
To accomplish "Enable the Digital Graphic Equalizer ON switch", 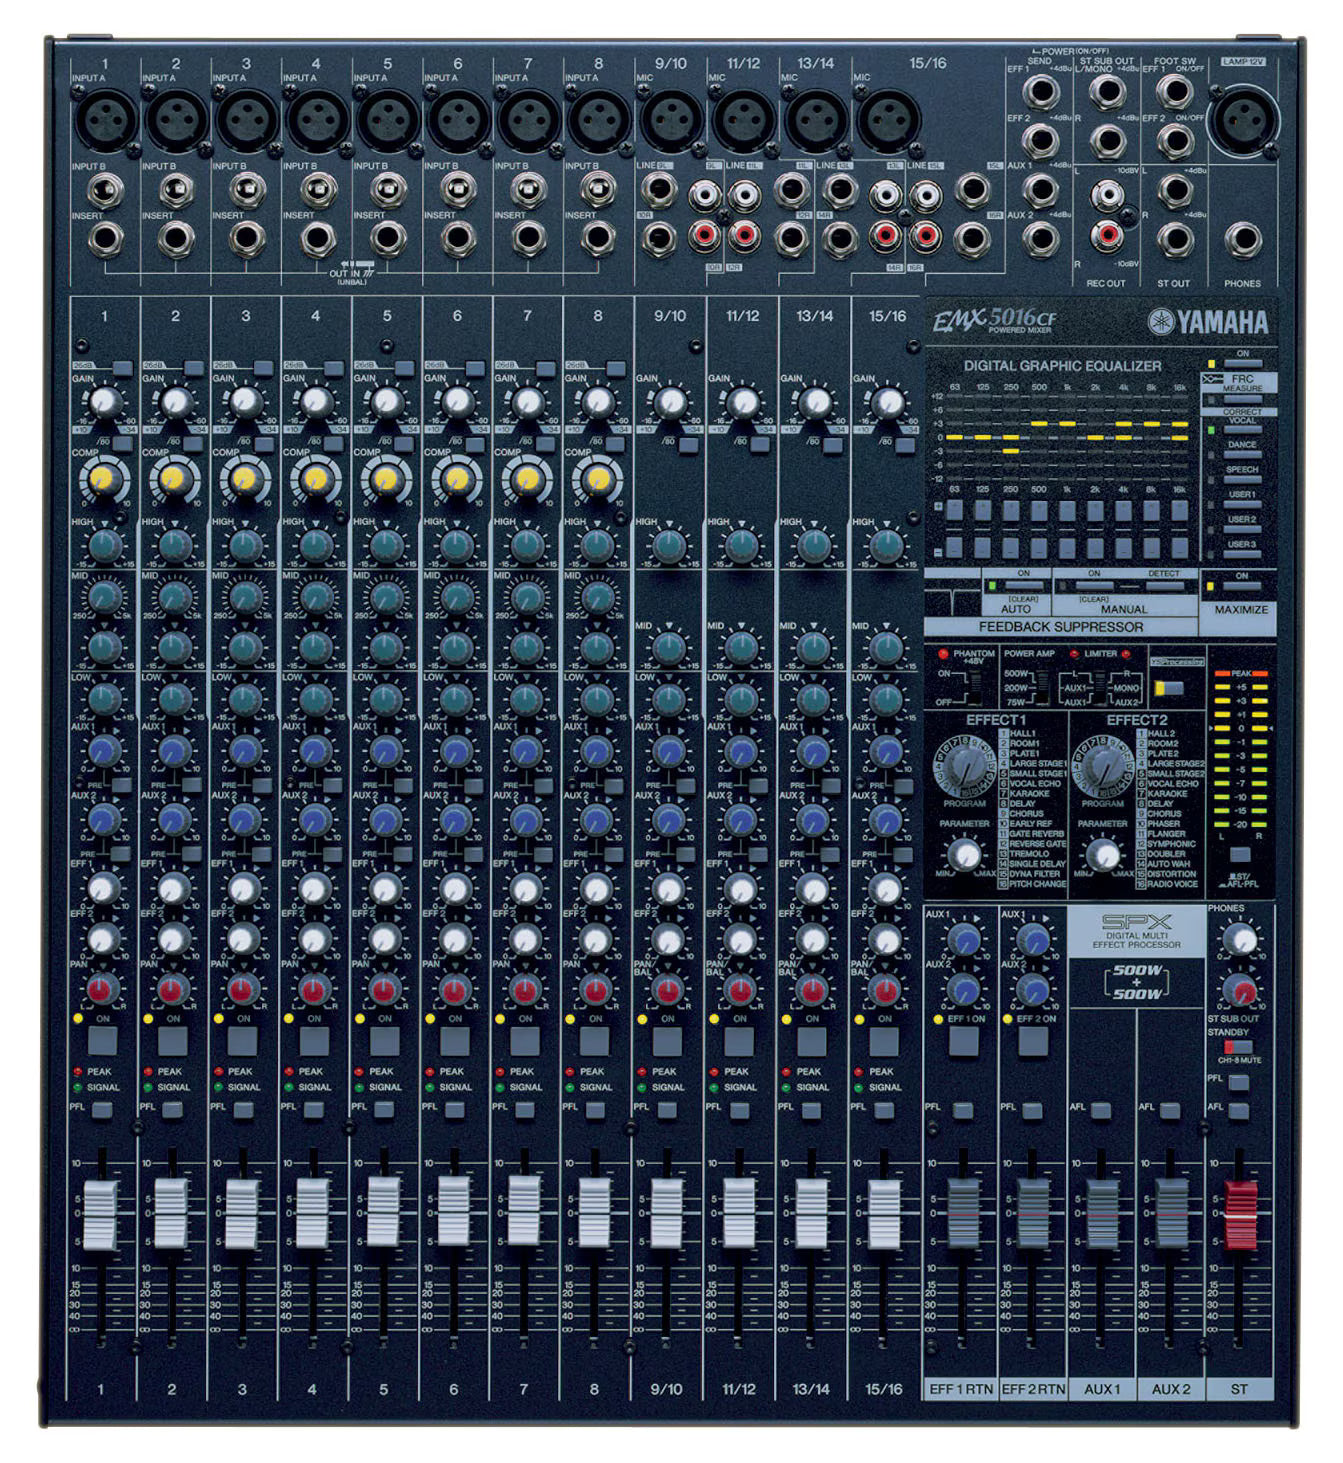I will [x=1242, y=362].
